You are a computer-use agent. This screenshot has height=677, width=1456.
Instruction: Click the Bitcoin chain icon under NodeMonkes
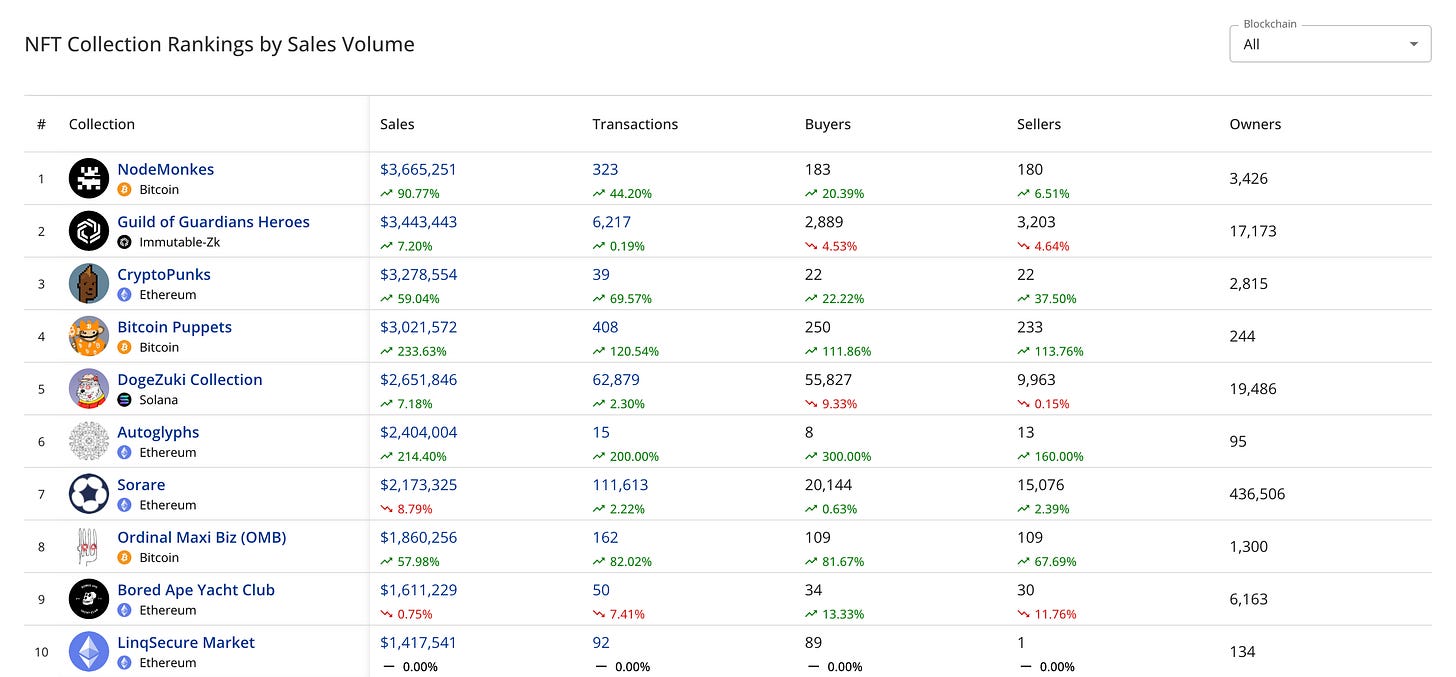tap(125, 190)
